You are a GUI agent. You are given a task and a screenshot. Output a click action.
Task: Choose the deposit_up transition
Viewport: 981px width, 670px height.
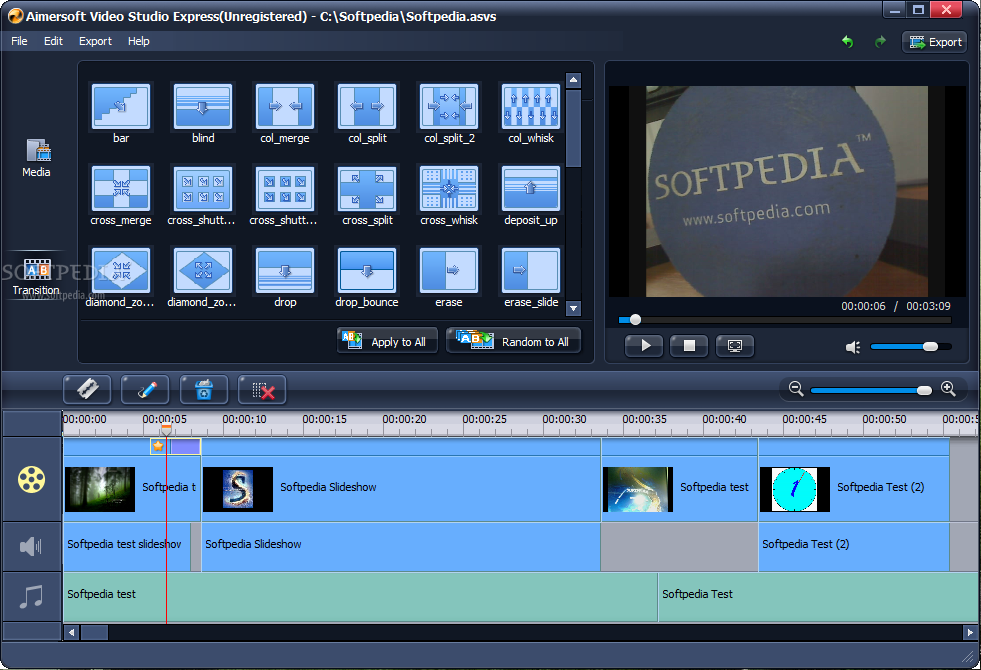pos(531,188)
